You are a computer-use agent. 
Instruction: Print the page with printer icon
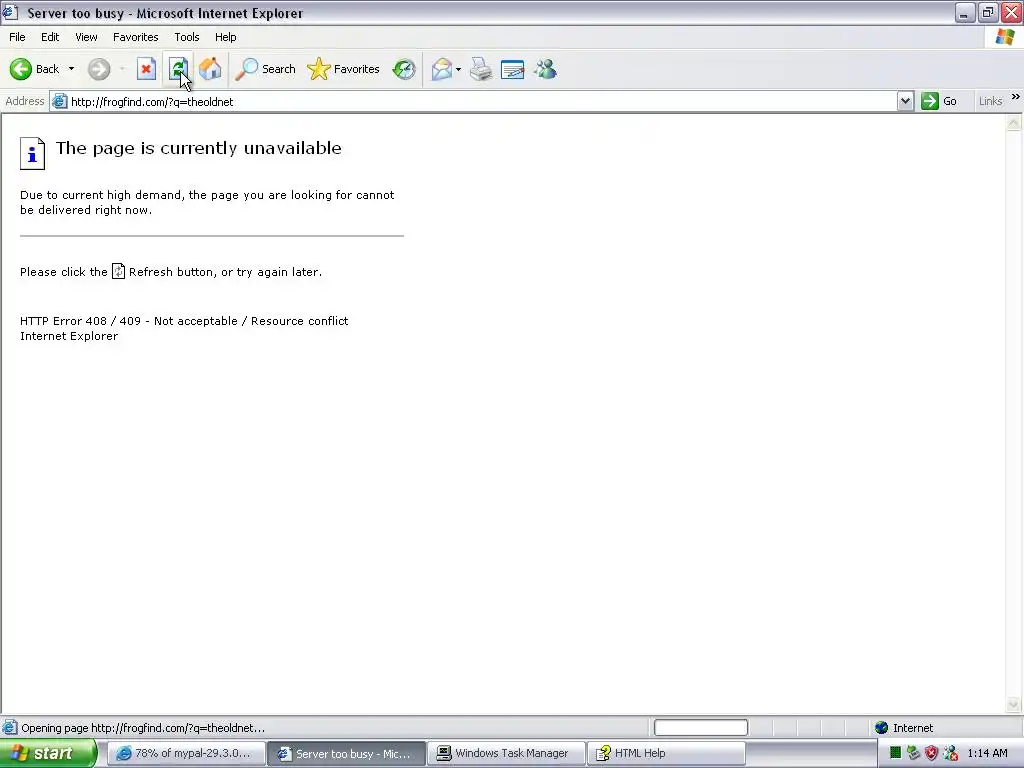[x=481, y=69]
